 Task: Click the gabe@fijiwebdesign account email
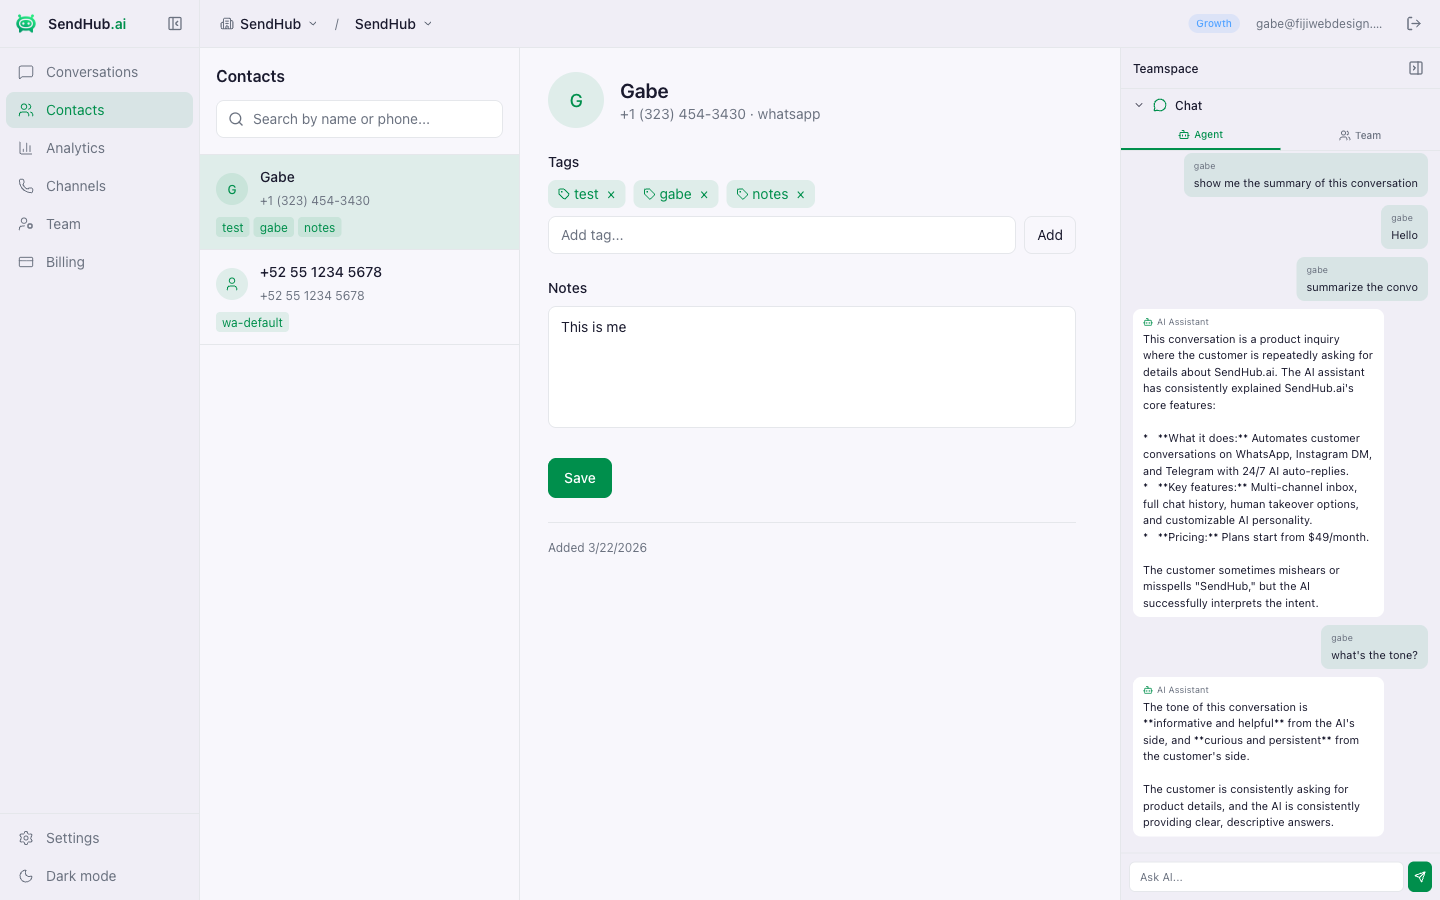coord(1319,24)
